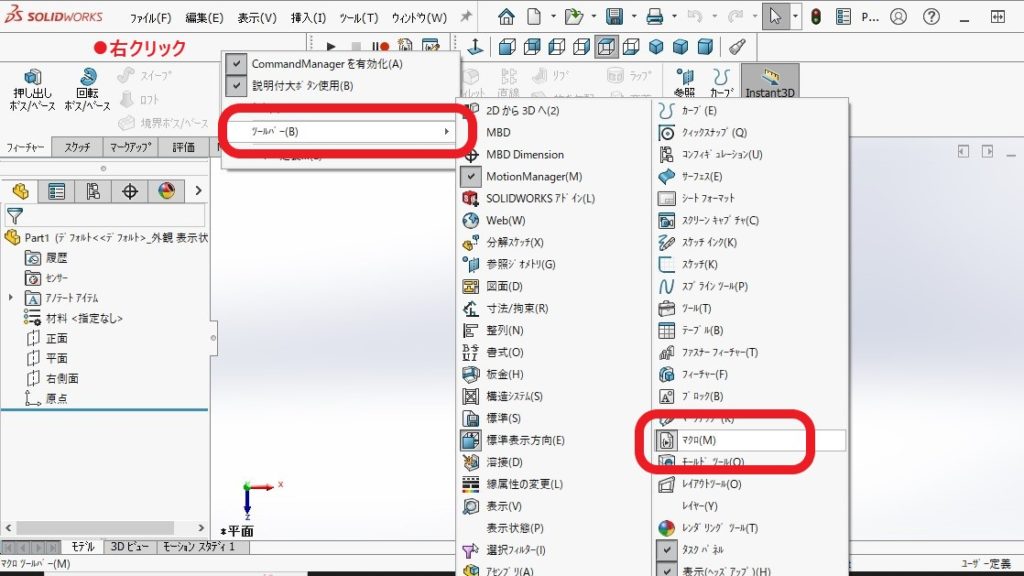This screenshot has height=576, width=1024.
Task: Click the macro Play button icon
Action: pos(331,46)
